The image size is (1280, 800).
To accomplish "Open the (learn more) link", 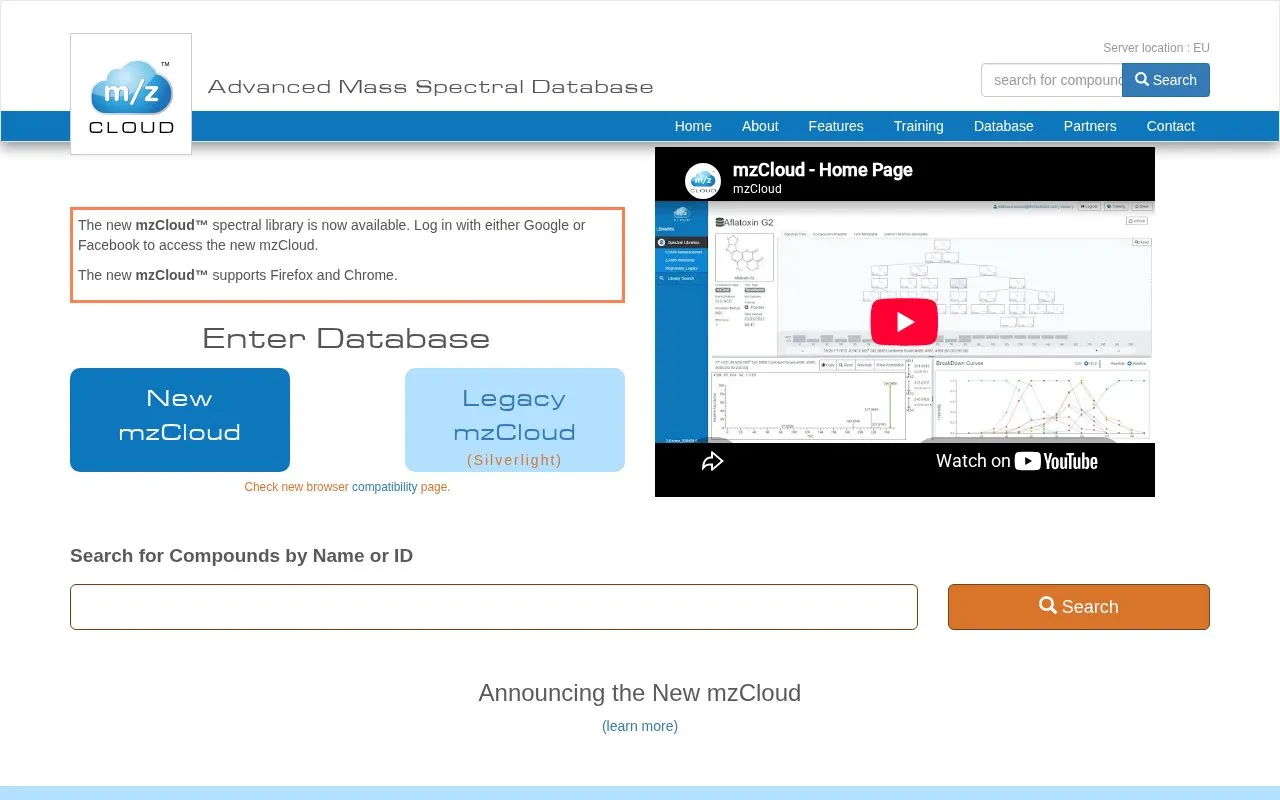I will click(640, 726).
